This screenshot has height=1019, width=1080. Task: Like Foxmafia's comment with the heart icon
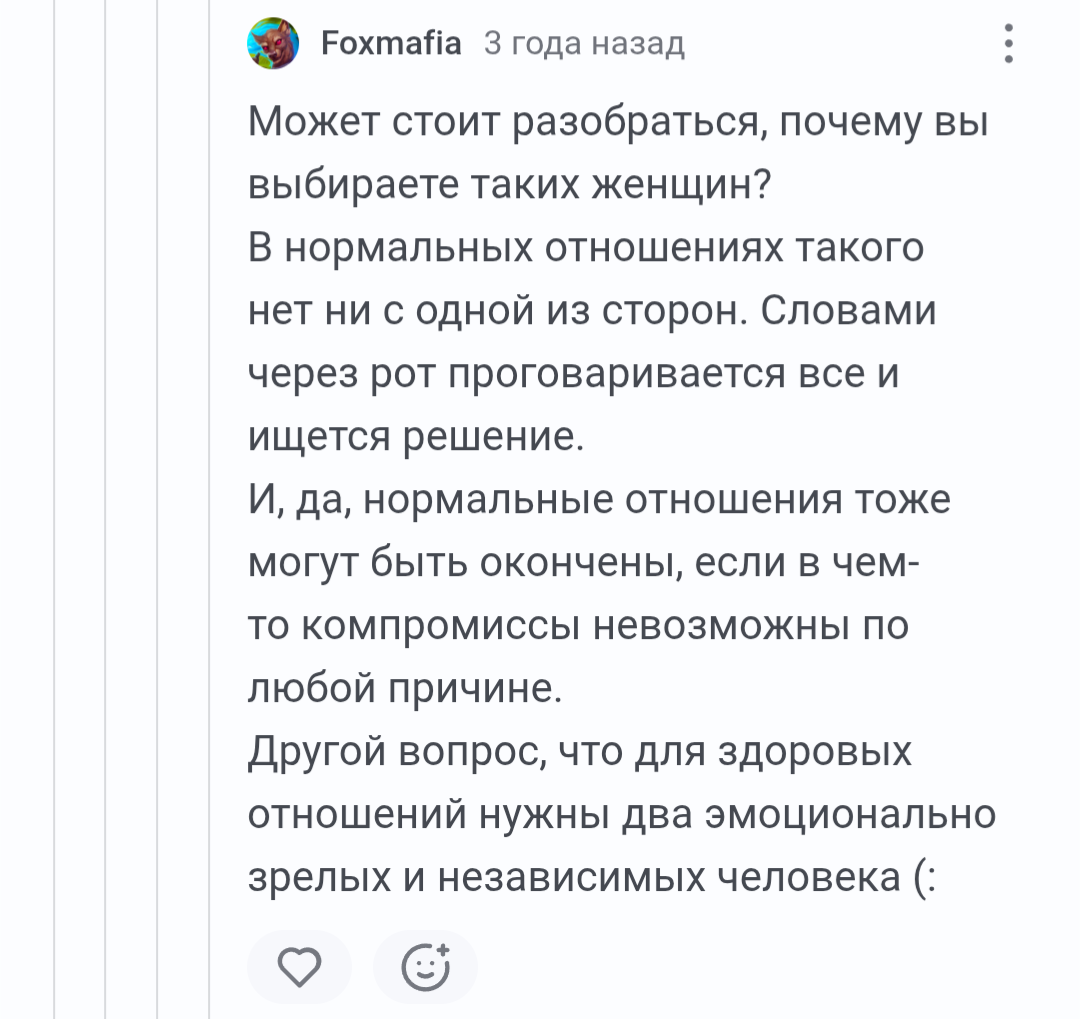(x=300, y=967)
